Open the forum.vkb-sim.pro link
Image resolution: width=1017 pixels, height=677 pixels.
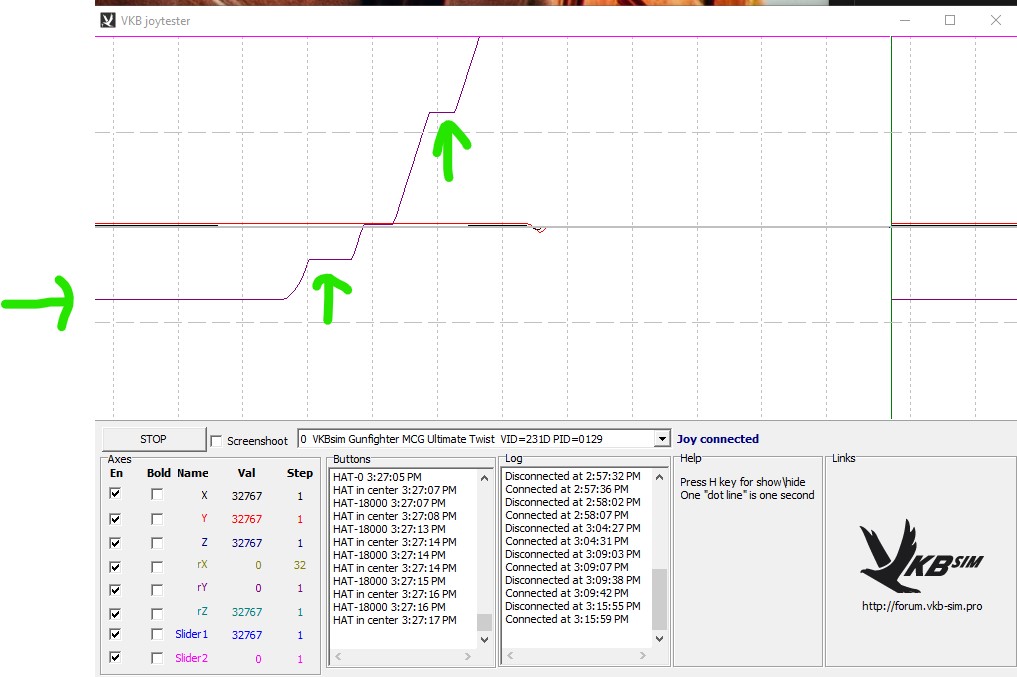point(922,606)
